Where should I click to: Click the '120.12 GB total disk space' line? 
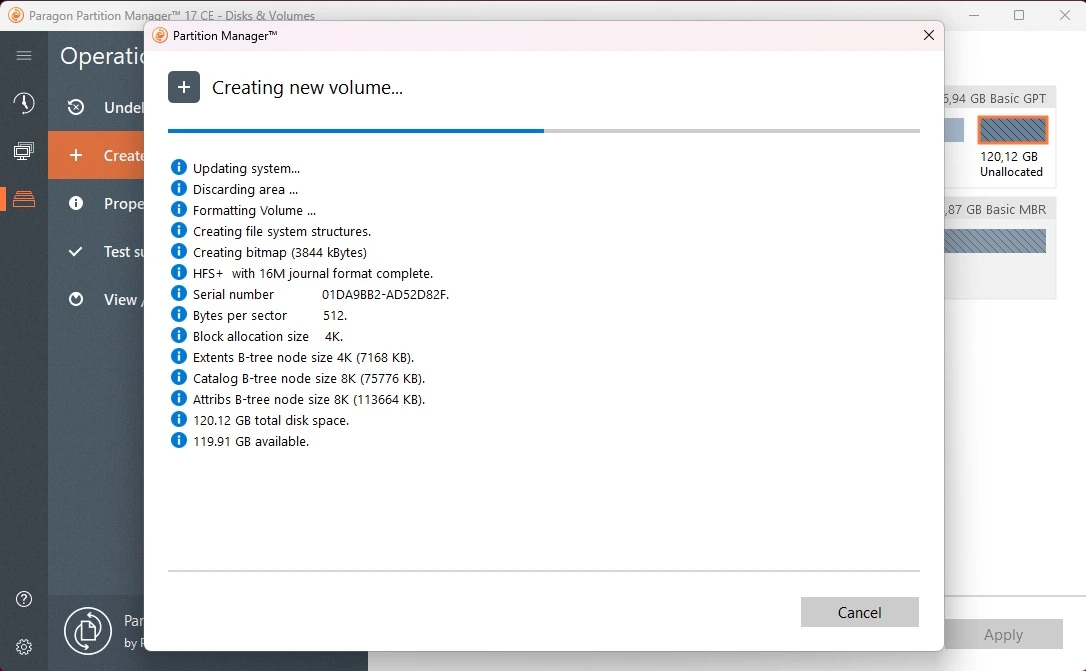click(x=271, y=420)
